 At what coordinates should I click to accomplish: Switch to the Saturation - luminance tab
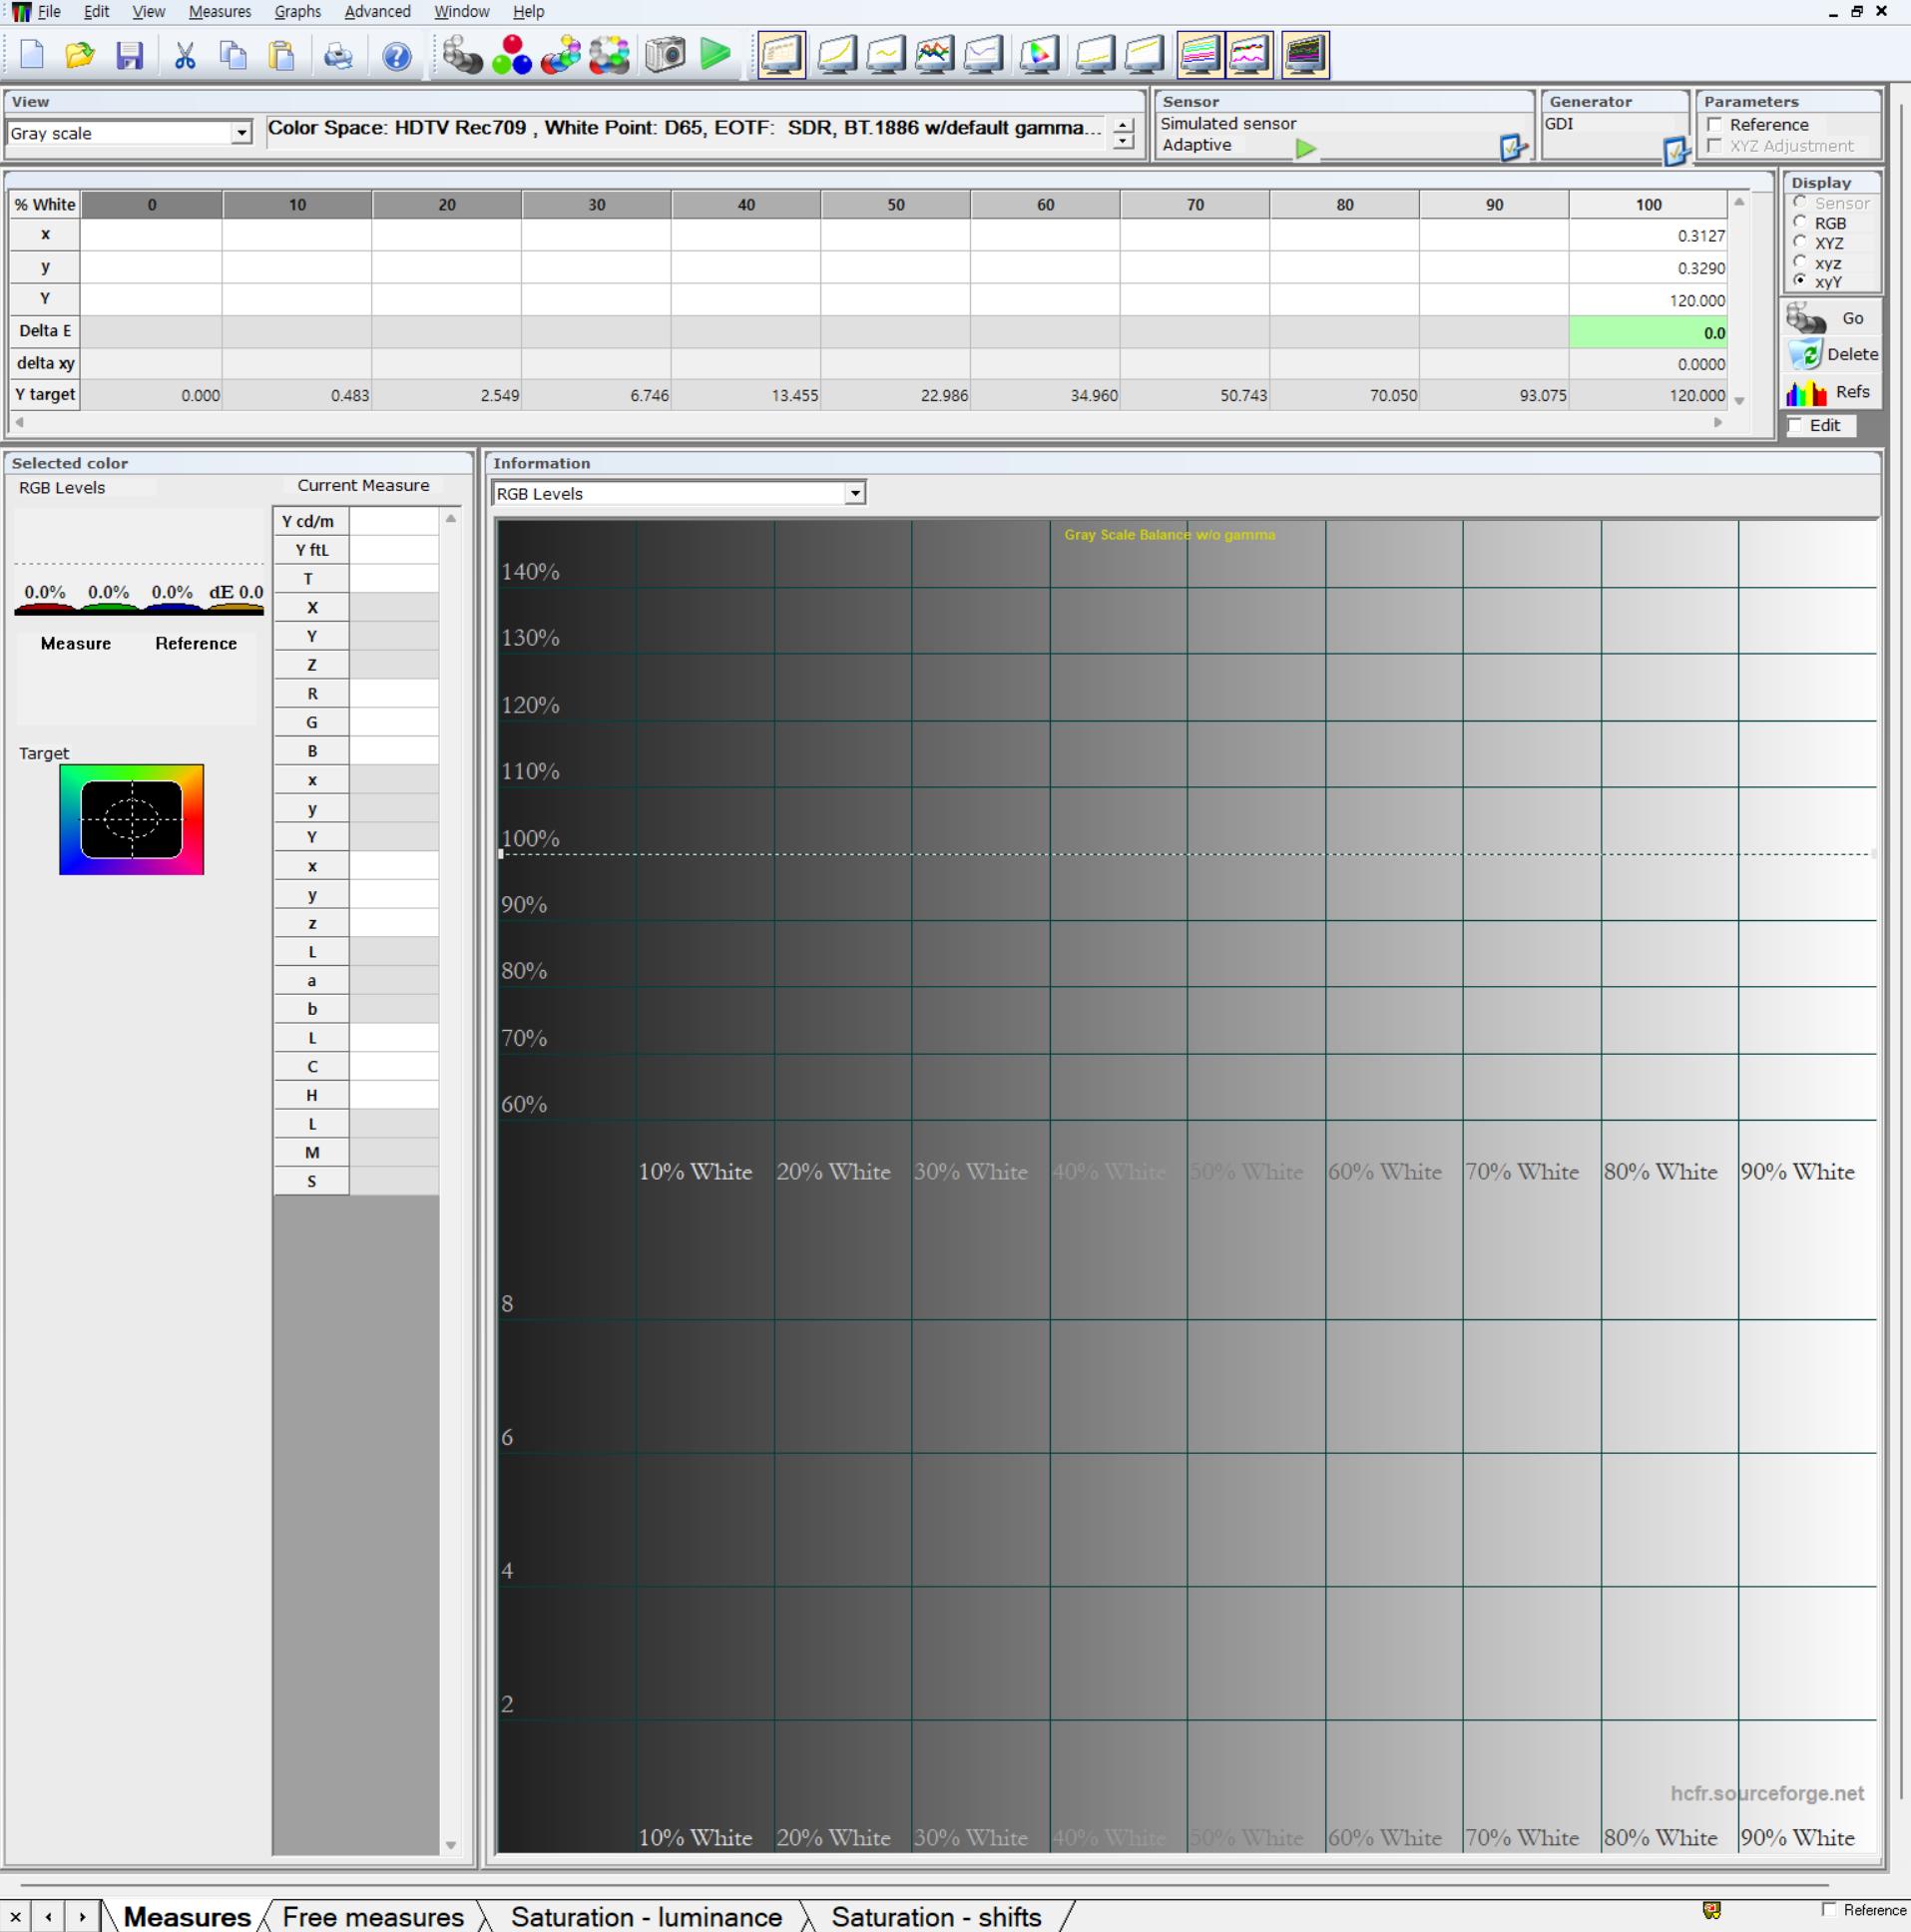tap(646, 1916)
